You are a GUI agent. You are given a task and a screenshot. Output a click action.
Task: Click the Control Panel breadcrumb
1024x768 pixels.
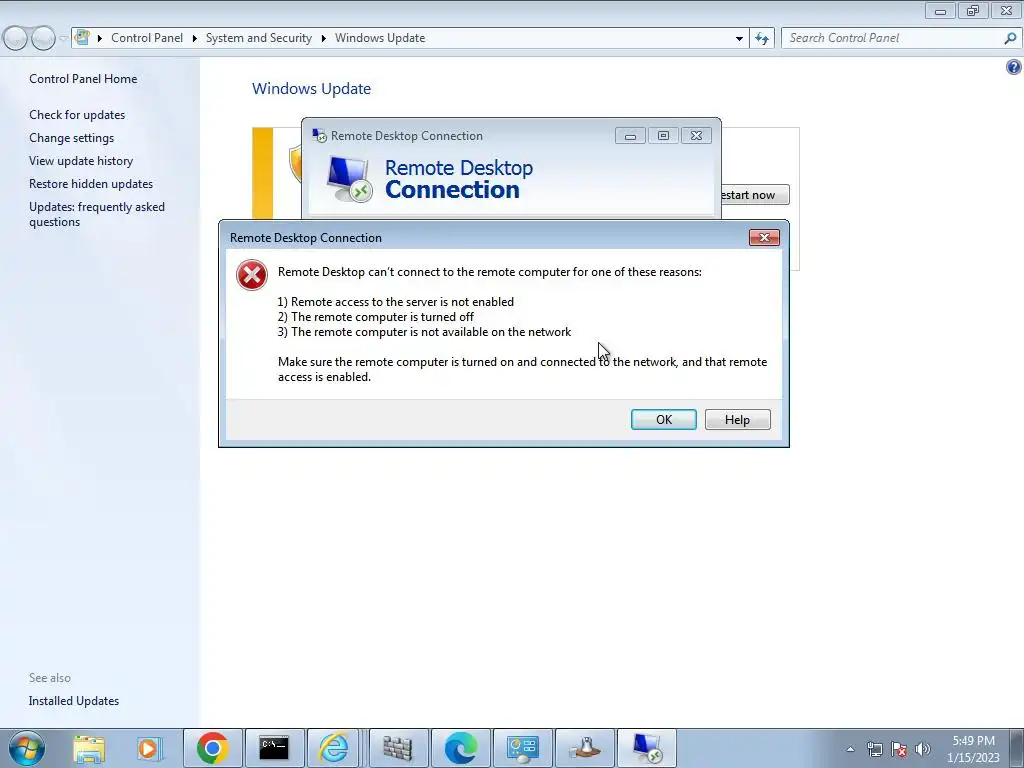[x=147, y=38]
